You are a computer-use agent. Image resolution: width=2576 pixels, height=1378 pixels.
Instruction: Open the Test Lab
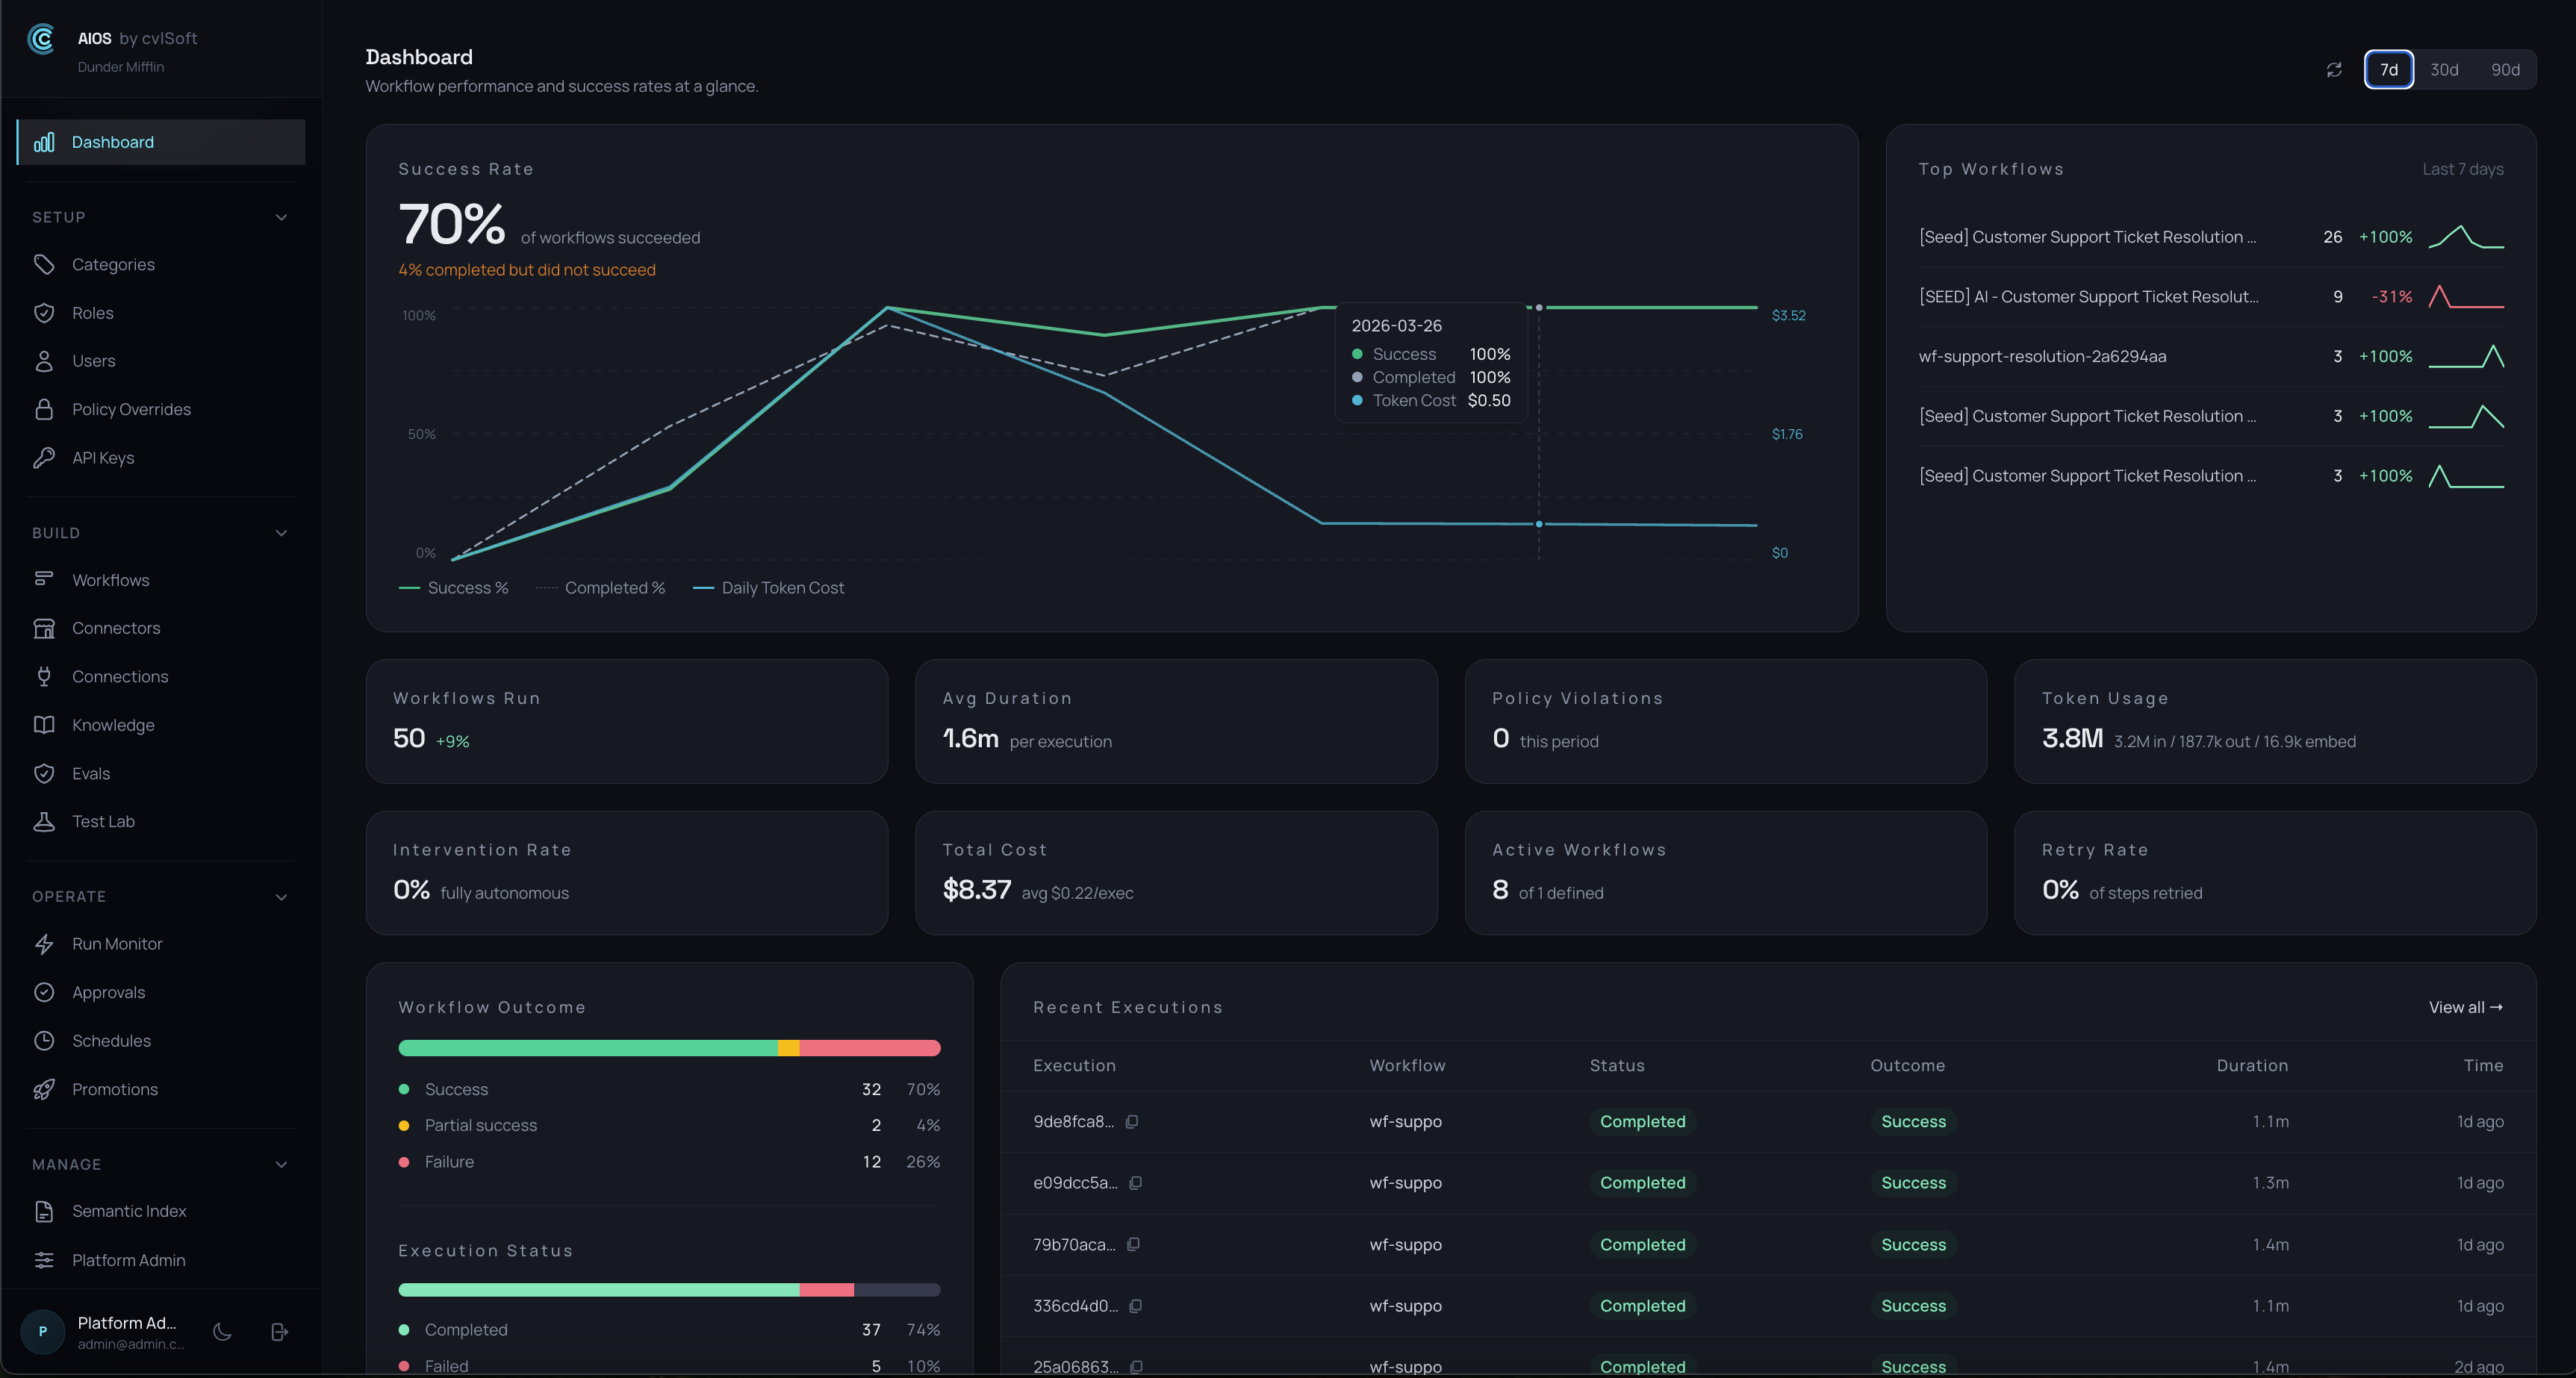(x=103, y=820)
